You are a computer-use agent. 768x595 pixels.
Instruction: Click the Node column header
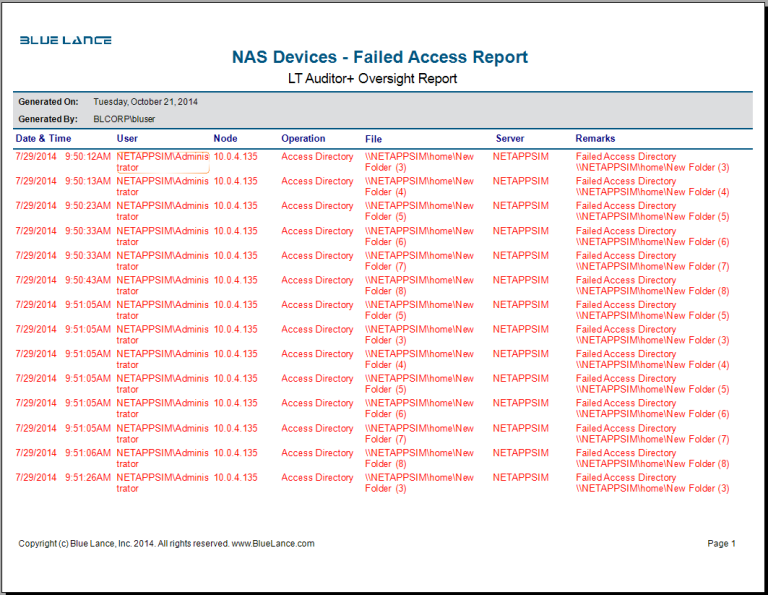(225, 139)
